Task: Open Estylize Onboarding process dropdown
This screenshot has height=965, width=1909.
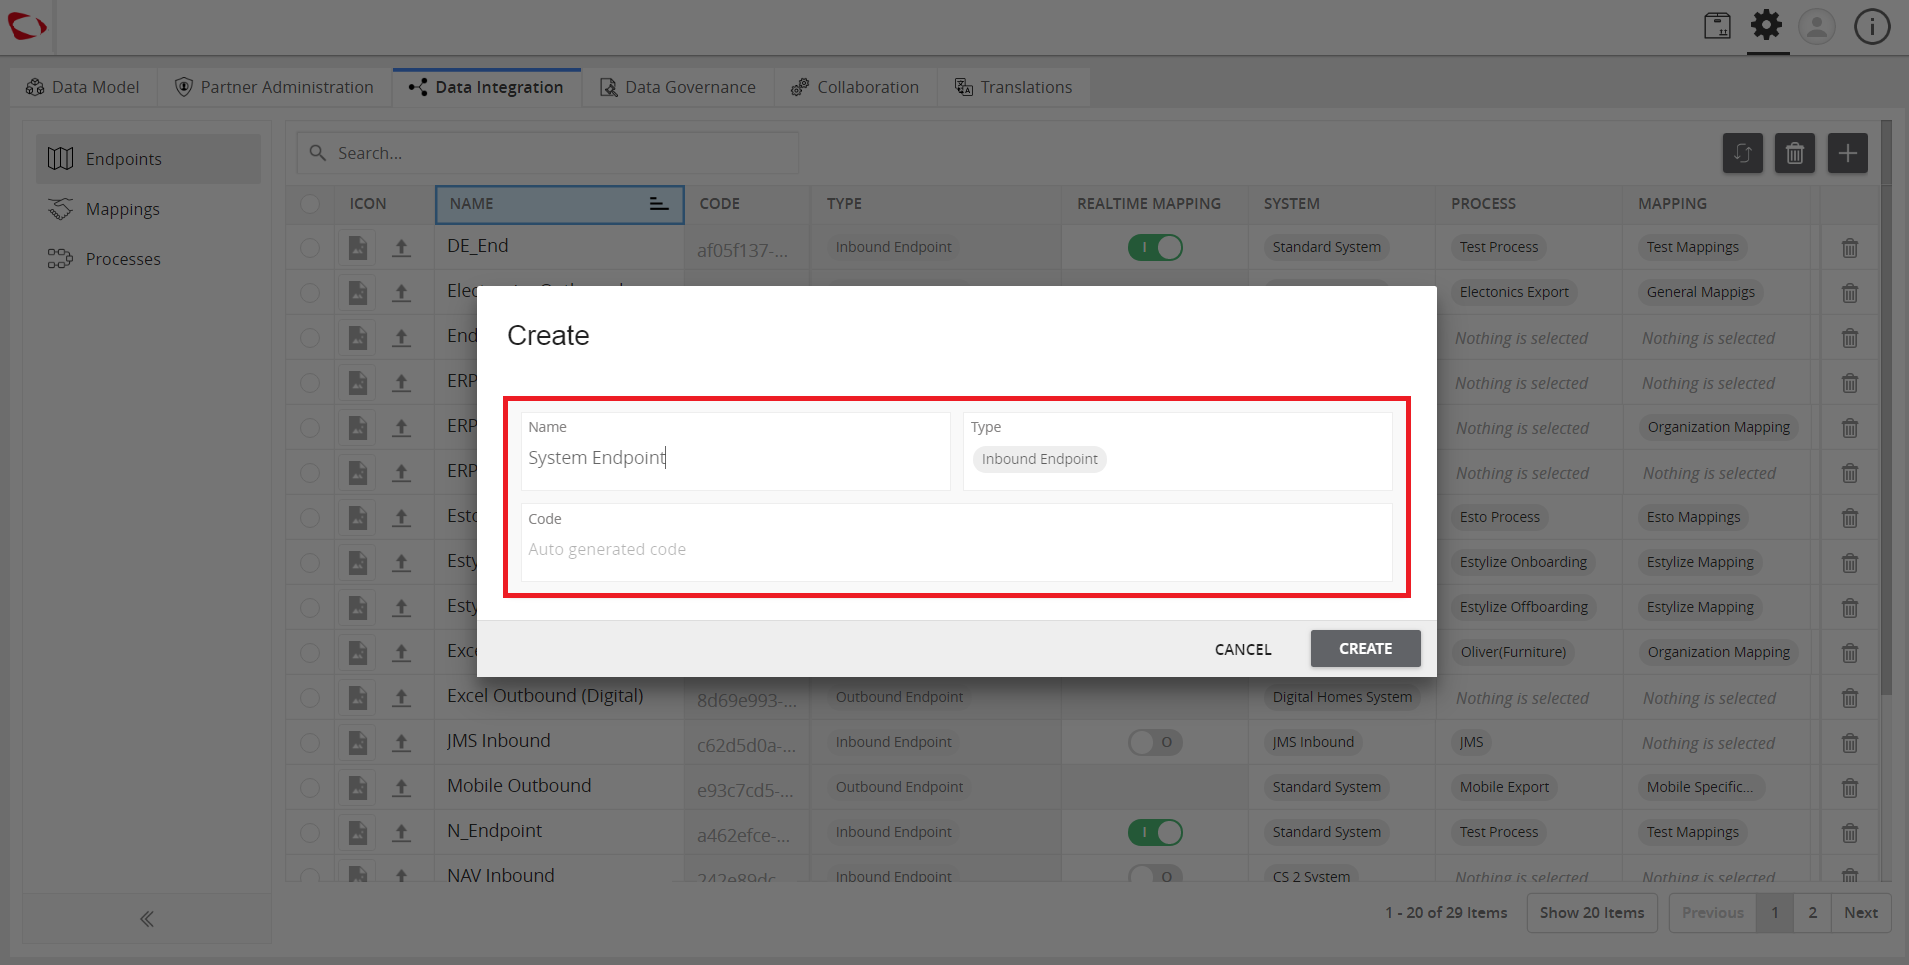Action: click(1523, 562)
